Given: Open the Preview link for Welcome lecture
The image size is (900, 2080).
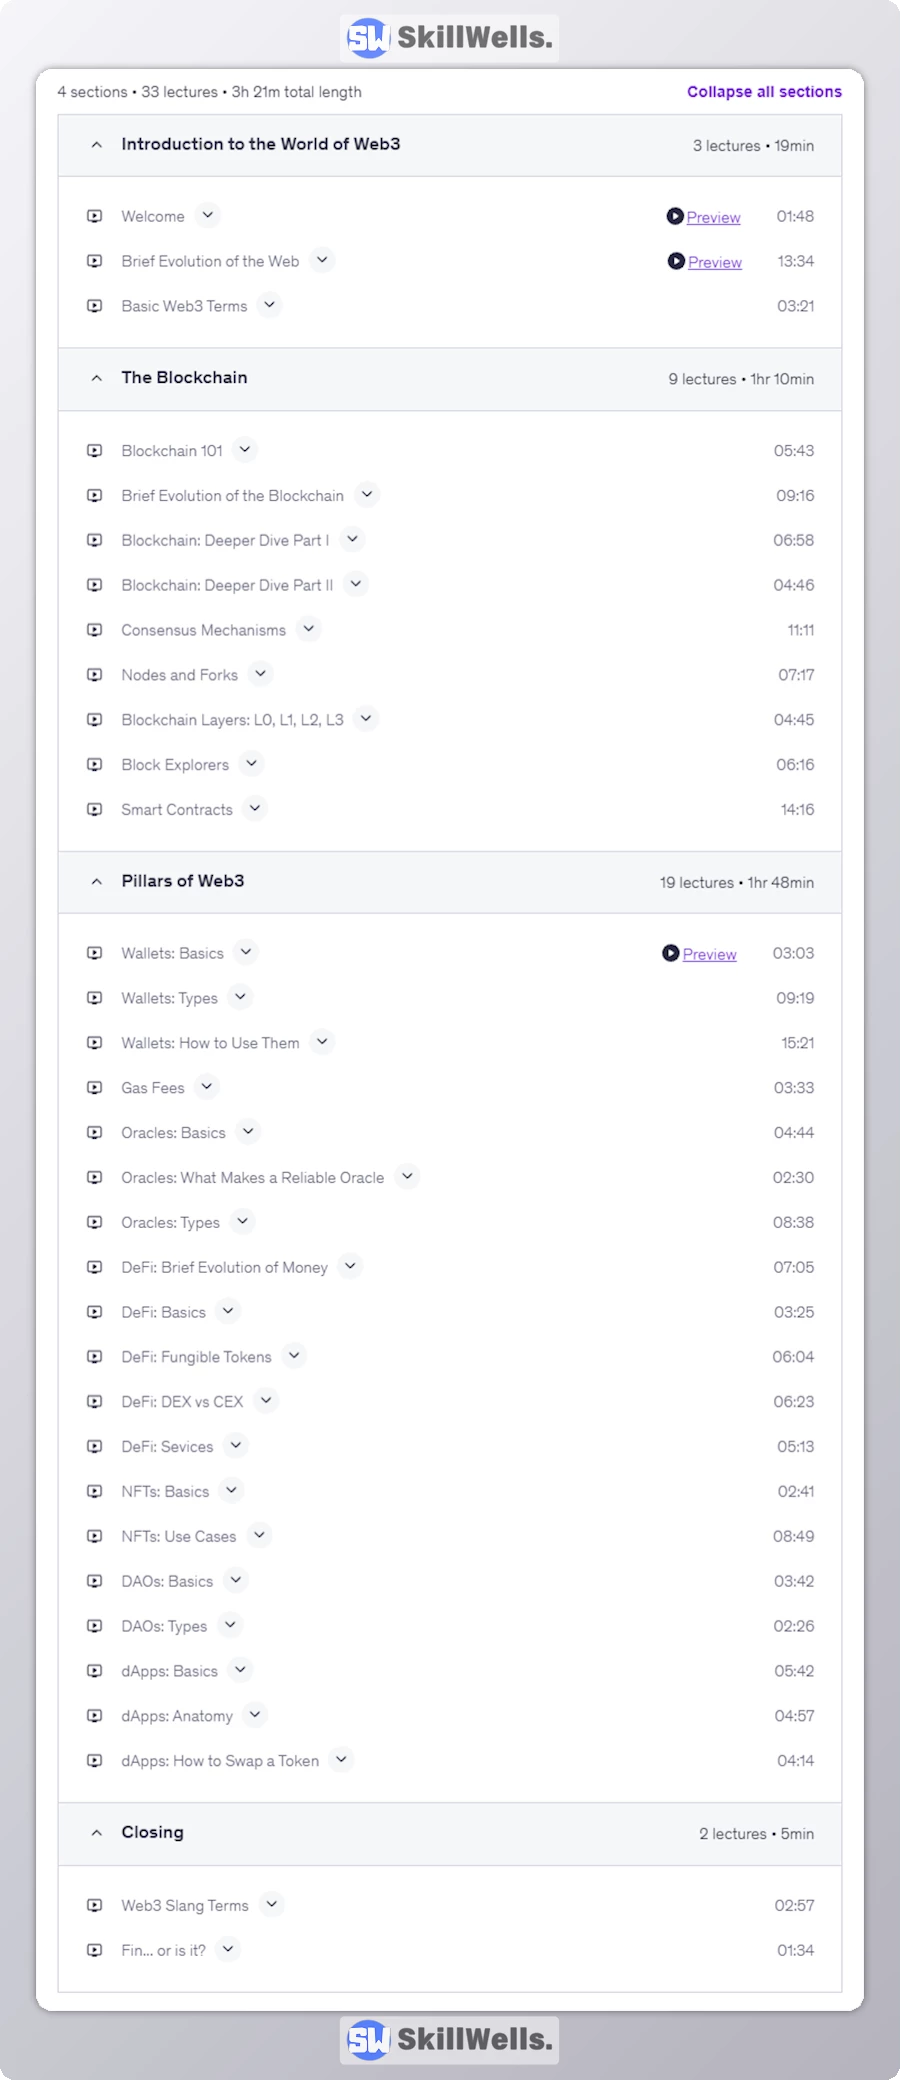Looking at the screenshot, I should 713,217.
